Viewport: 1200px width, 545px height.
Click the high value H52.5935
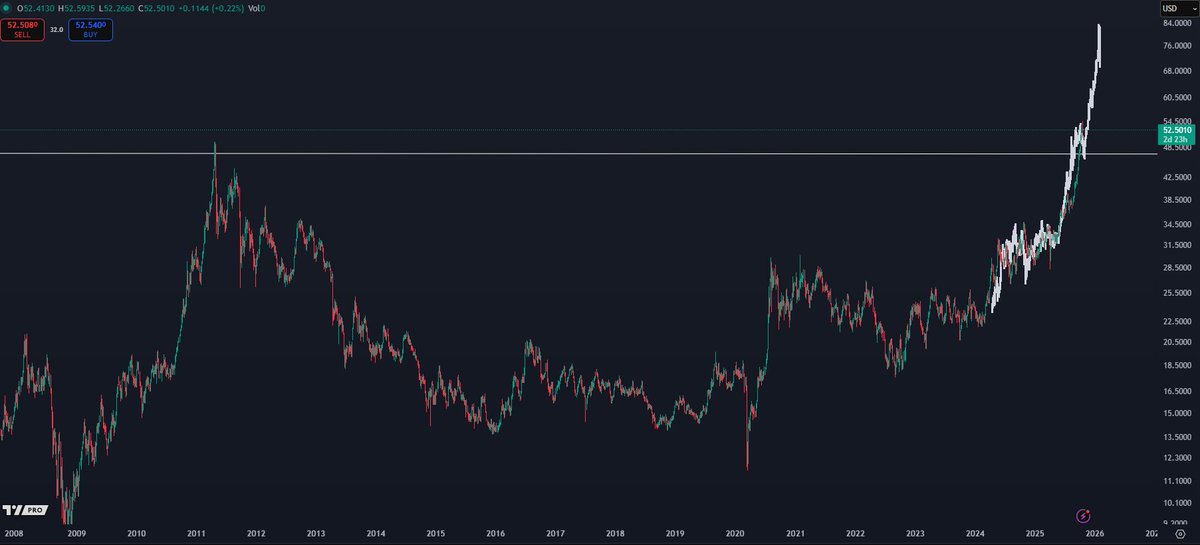pyautogui.click(x=77, y=8)
